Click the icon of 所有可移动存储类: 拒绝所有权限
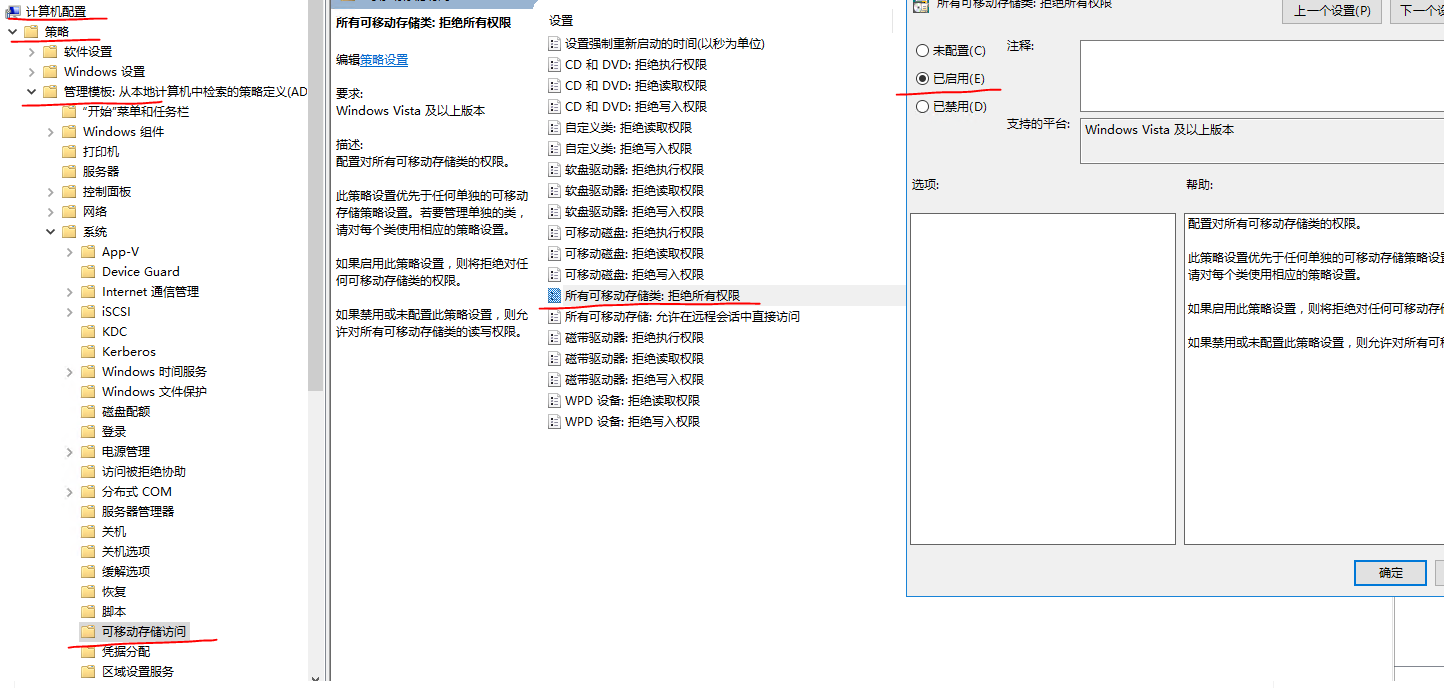The image size is (1444, 688). (555, 295)
